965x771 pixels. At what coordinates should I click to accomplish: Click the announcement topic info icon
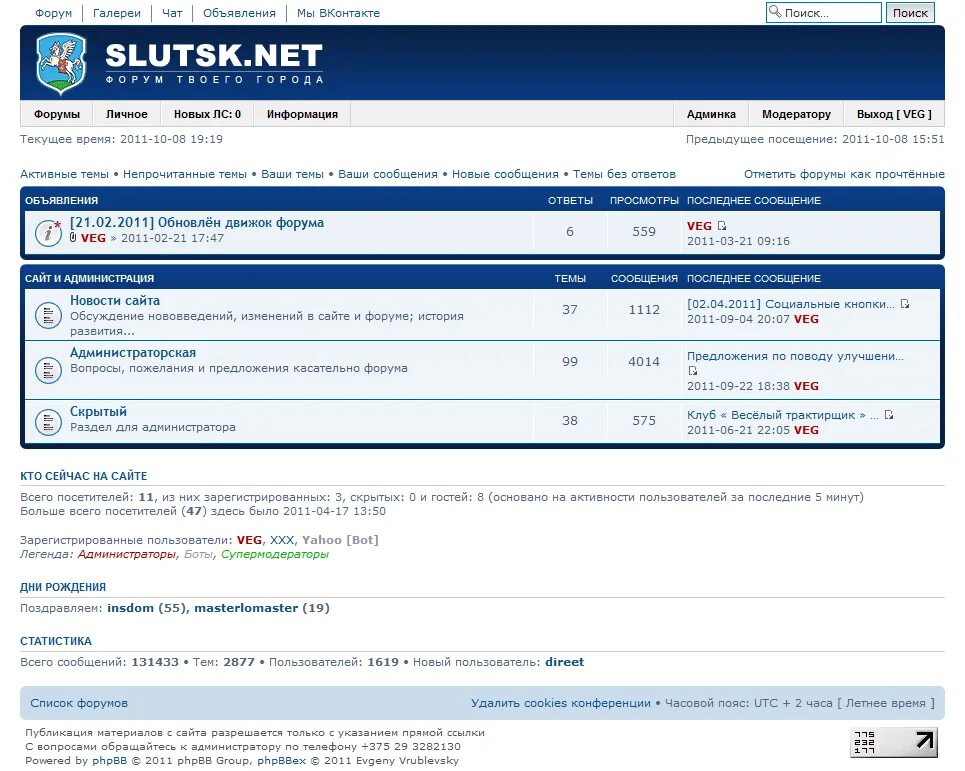click(48, 233)
